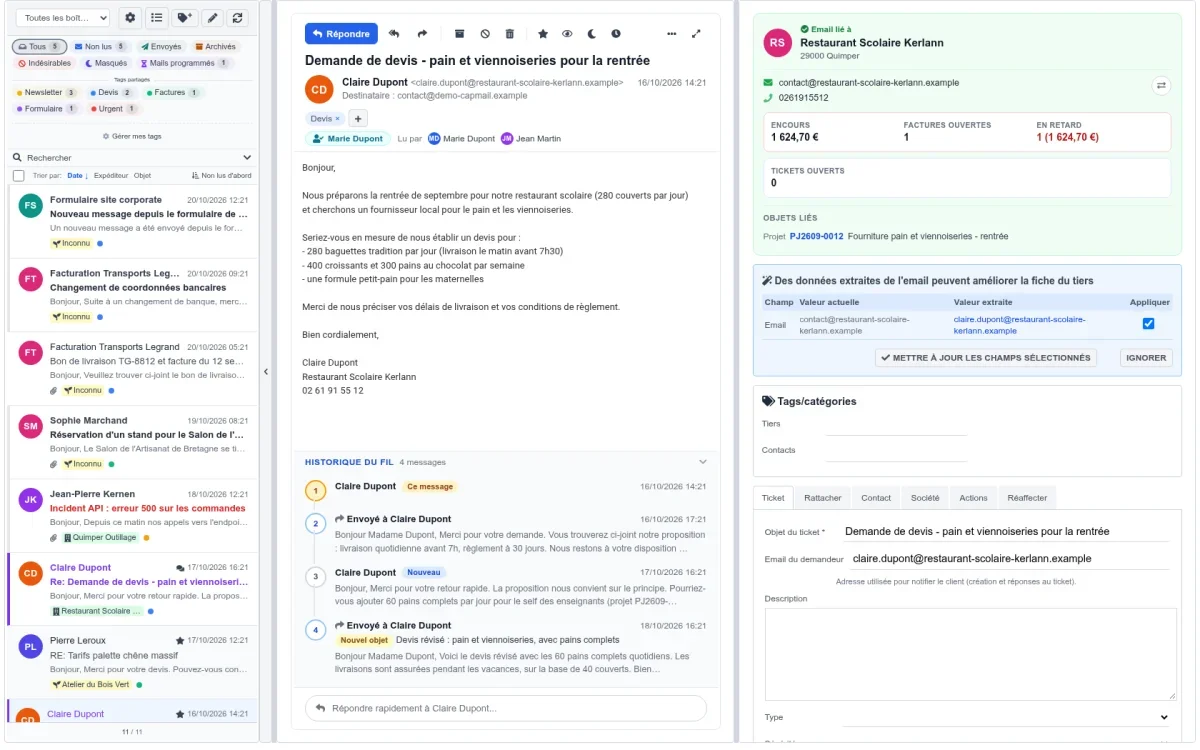Image resolution: width=1200 pixels, height=750 pixels.
Task: Click the search magnifier icon
Action: (17, 157)
